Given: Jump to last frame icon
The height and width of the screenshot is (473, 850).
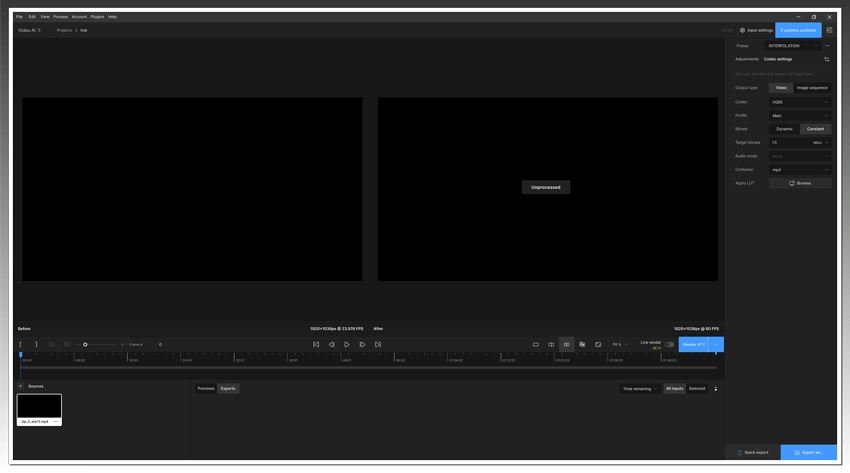Looking at the screenshot, I should click(378, 345).
